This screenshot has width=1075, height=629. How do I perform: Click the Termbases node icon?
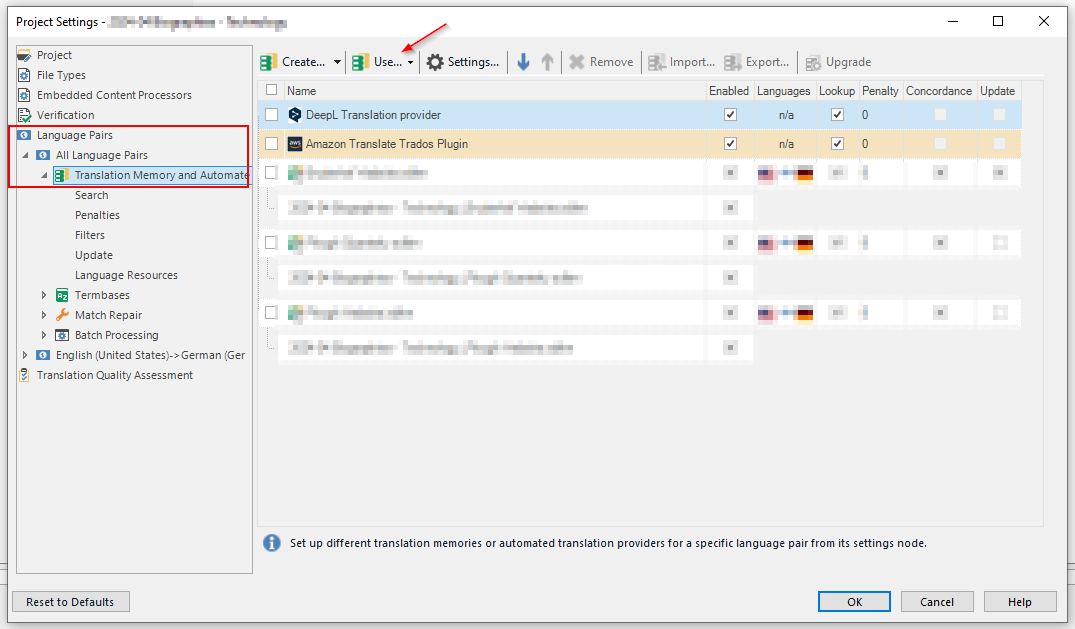[62, 295]
